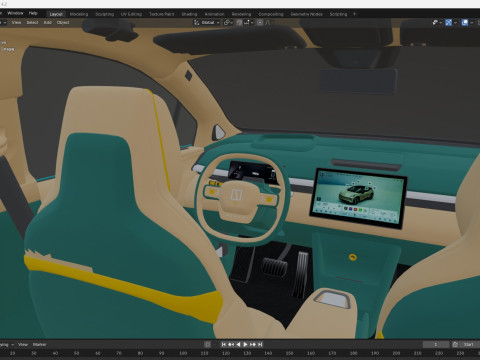Click frame 50 on the timeline ruler
This screenshot has height=360, width=480.
click(77, 353)
